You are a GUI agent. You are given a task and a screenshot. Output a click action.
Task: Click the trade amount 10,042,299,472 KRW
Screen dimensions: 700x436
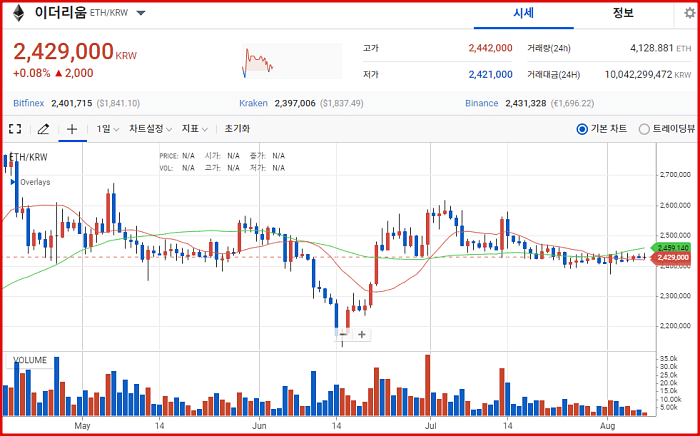pyautogui.click(x=648, y=75)
